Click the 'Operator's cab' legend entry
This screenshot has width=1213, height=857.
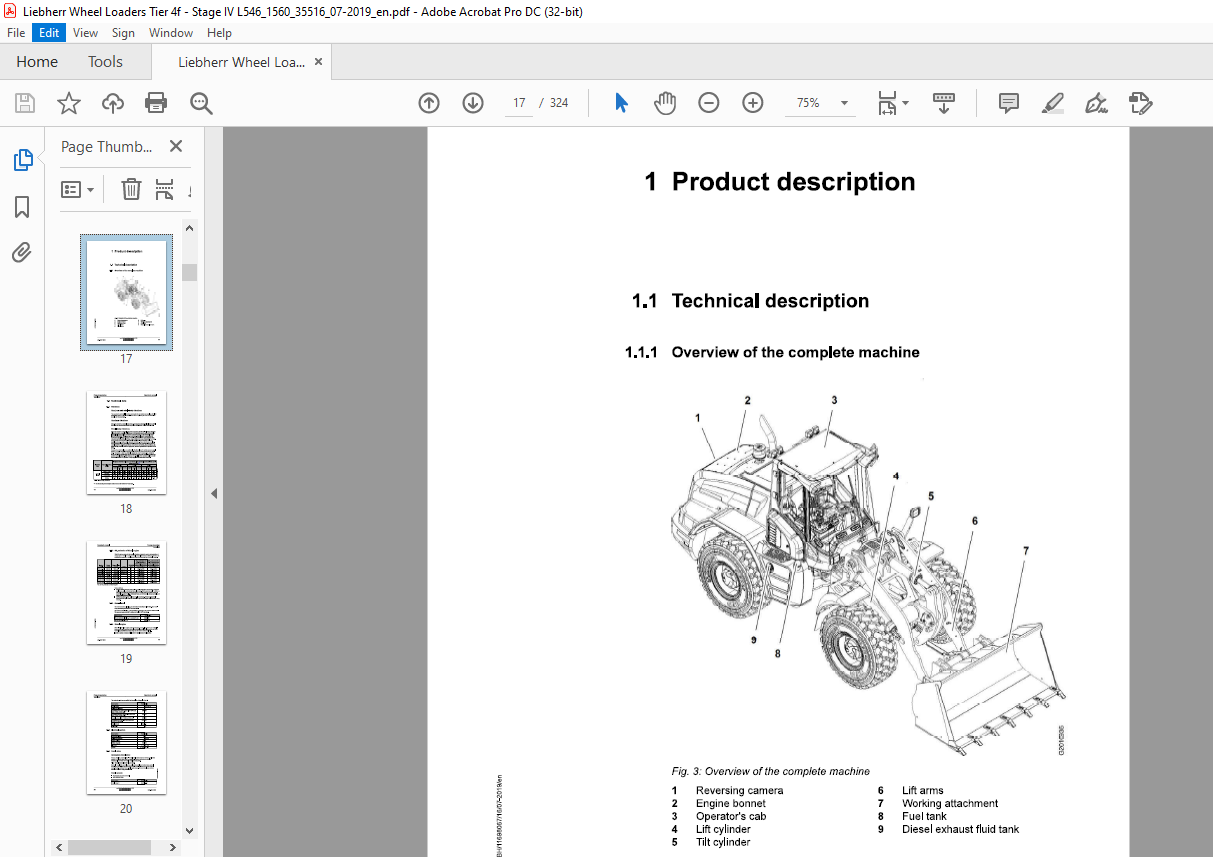731,816
